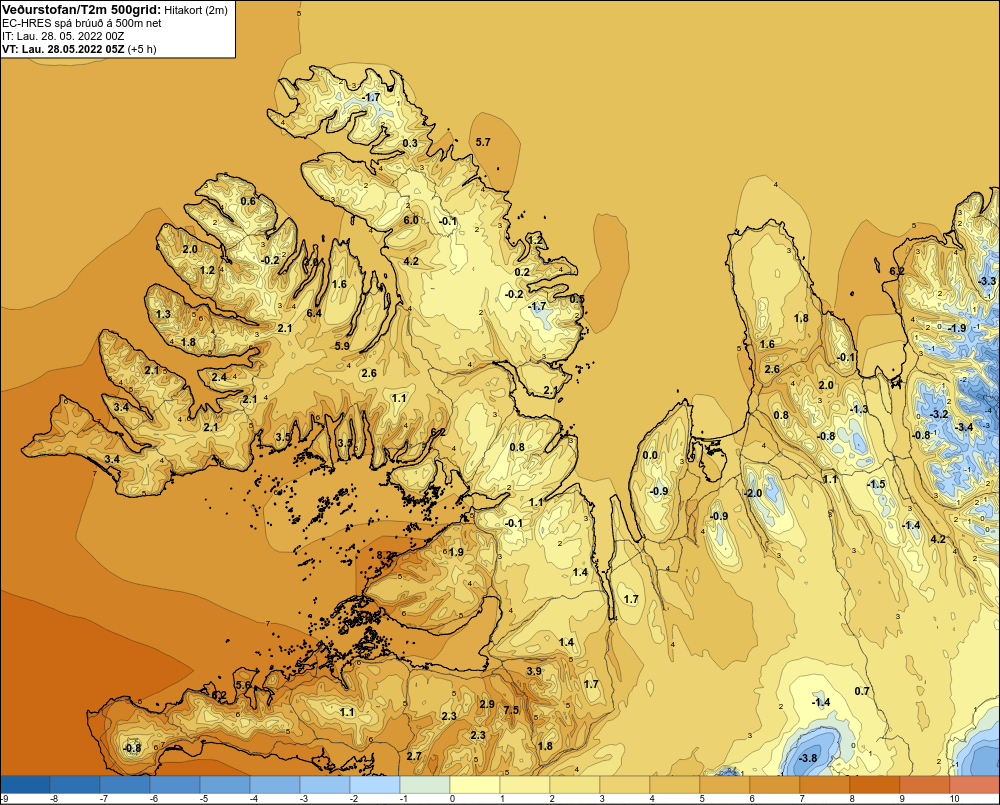
Task: Click the '-3.2' temperature value
Action: pyautogui.click(x=939, y=415)
